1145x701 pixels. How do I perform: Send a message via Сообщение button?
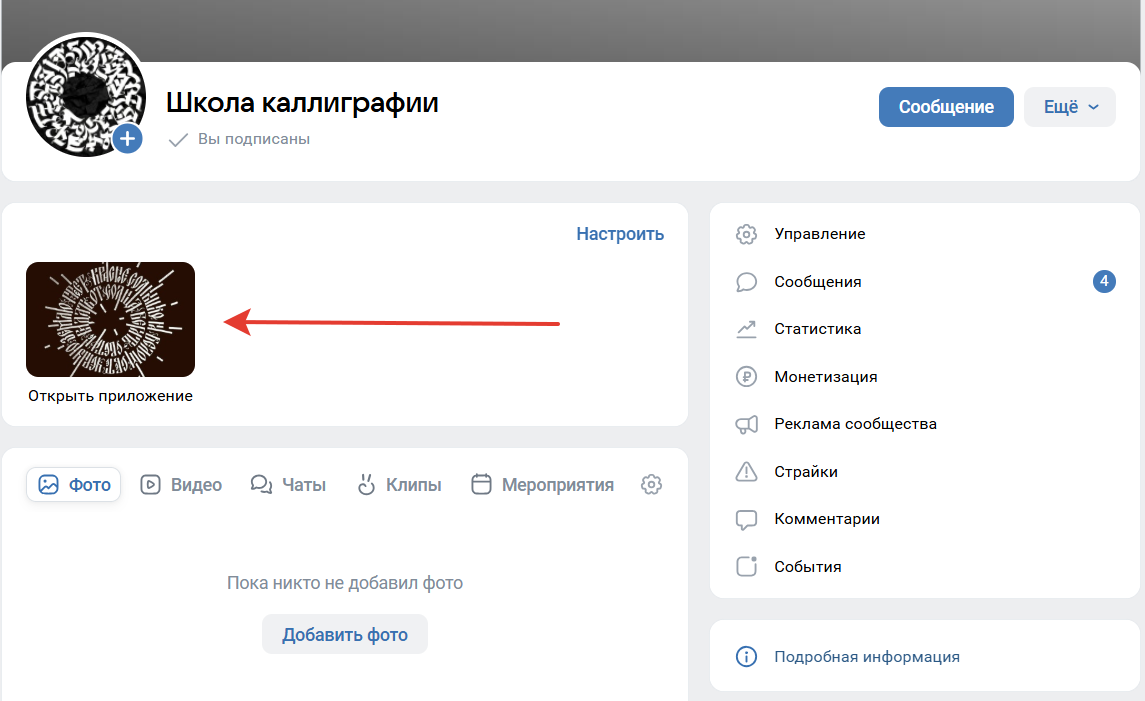[x=946, y=106]
